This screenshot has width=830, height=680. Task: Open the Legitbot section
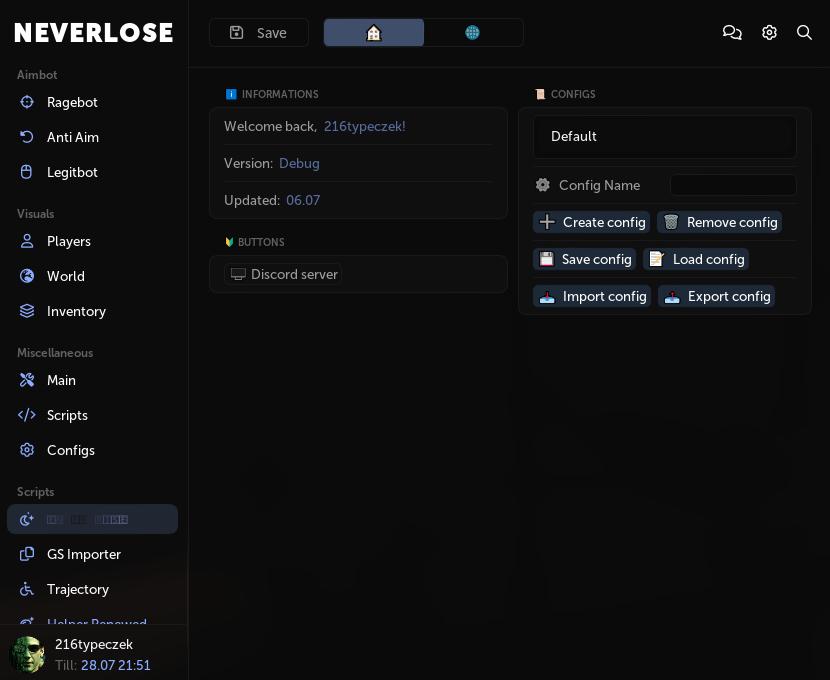(72, 172)
